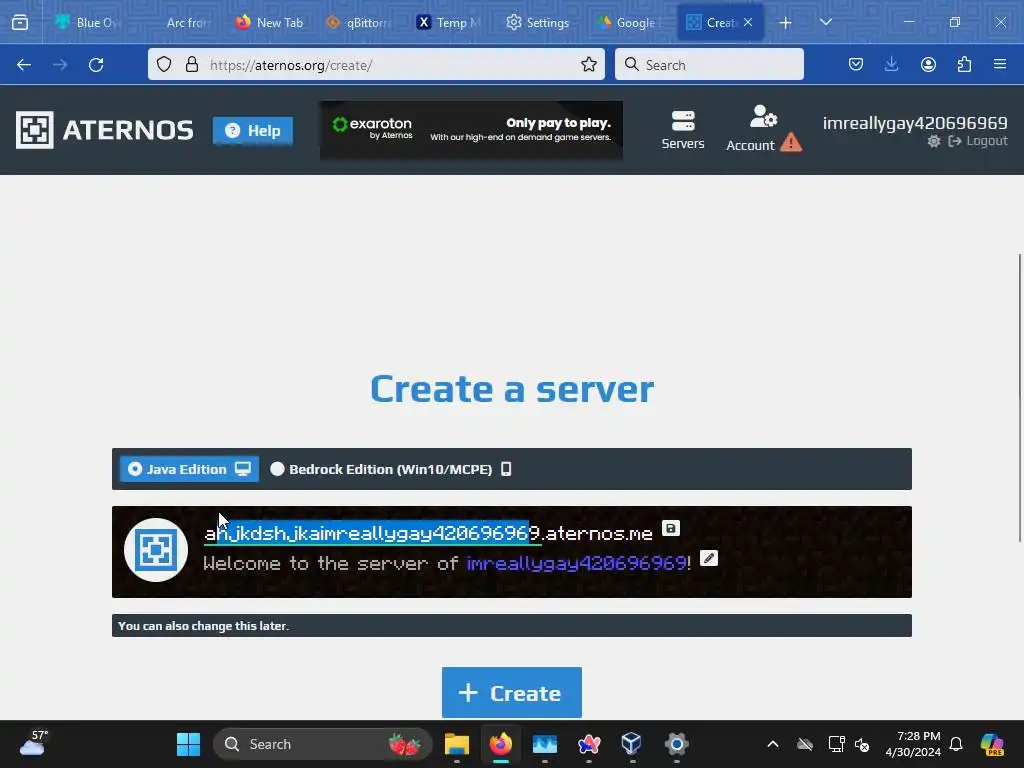Image resolution: width=1024 pixels, height=768 pixels.
Task: Open the clock showing 7:28 PM
Action: [913, 744]
